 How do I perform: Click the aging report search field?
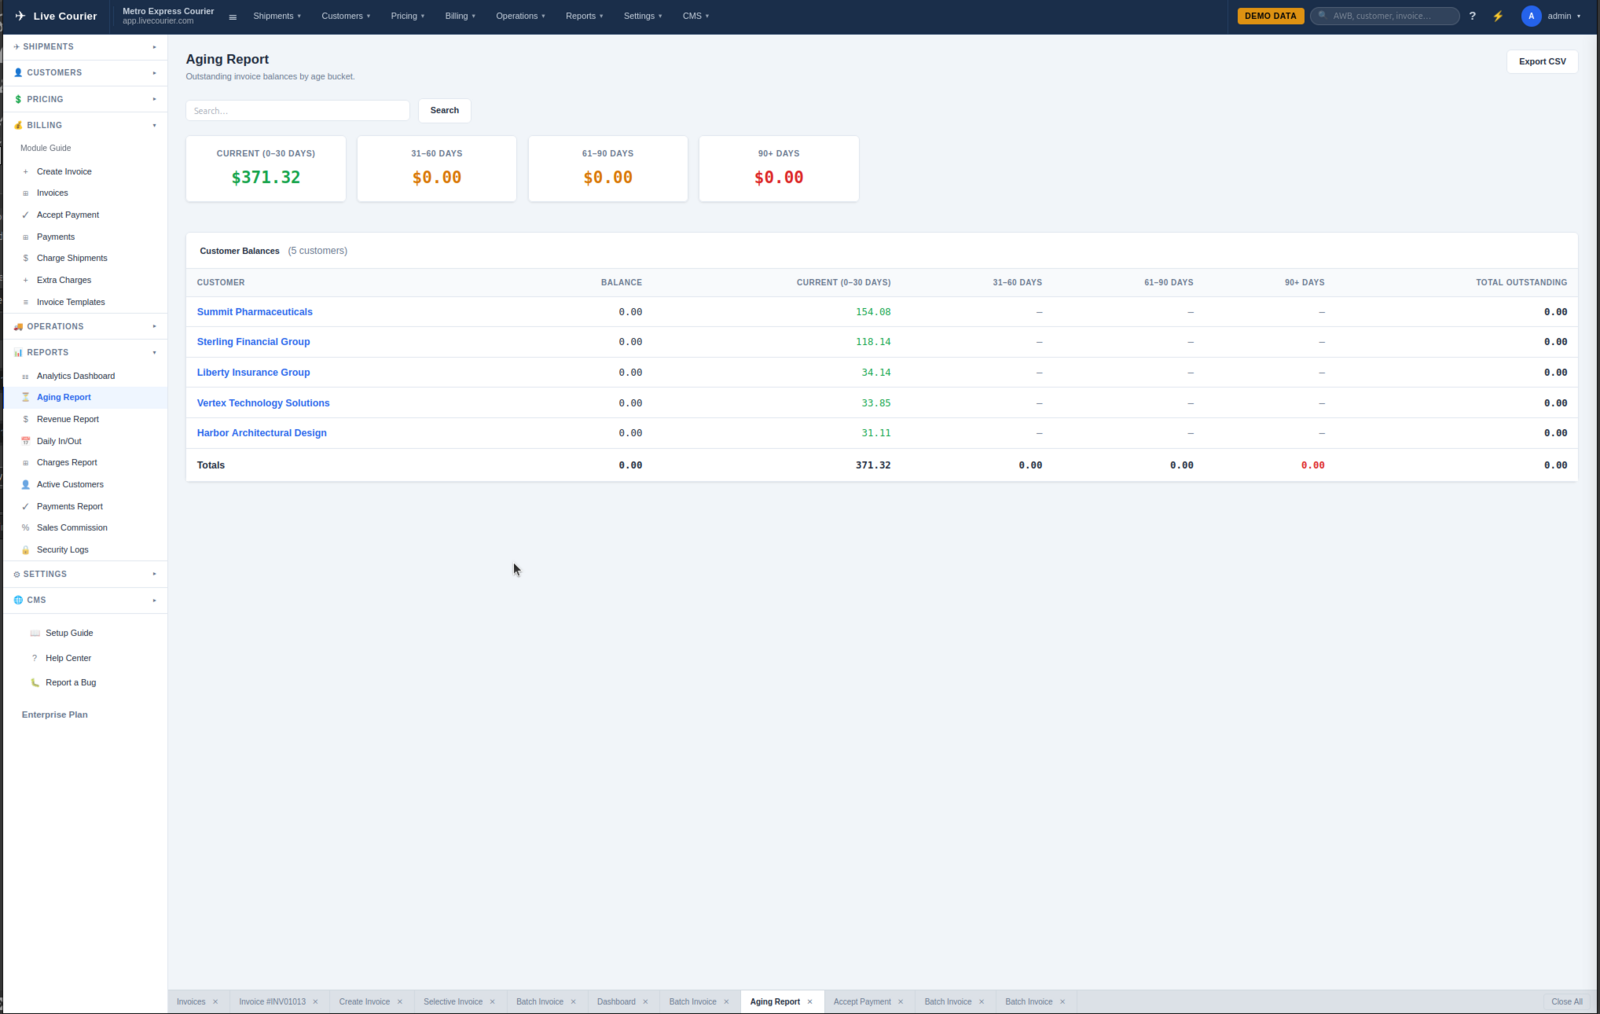tap(297, 111)
